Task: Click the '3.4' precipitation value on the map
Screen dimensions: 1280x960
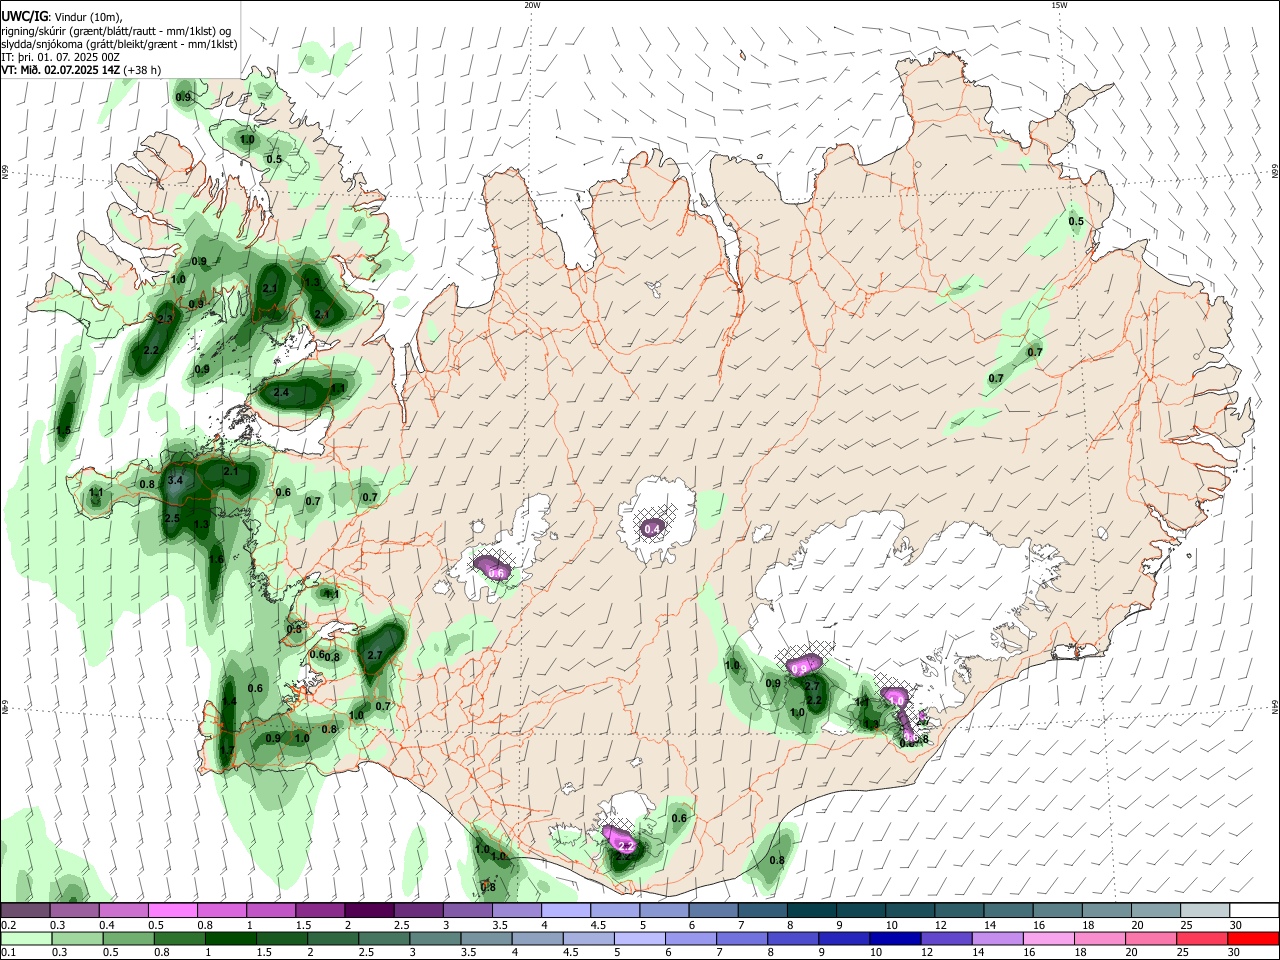Action: (x=176, y=481)
